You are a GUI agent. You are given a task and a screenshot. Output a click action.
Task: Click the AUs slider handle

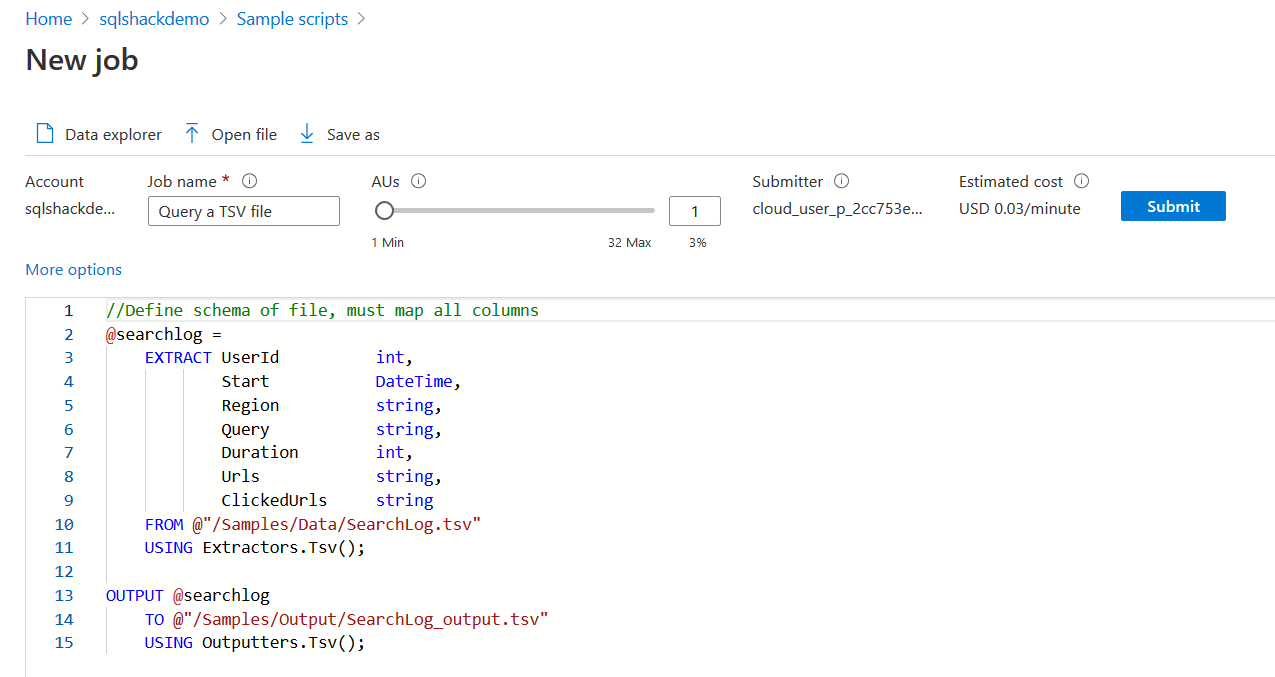click(384, 210)
